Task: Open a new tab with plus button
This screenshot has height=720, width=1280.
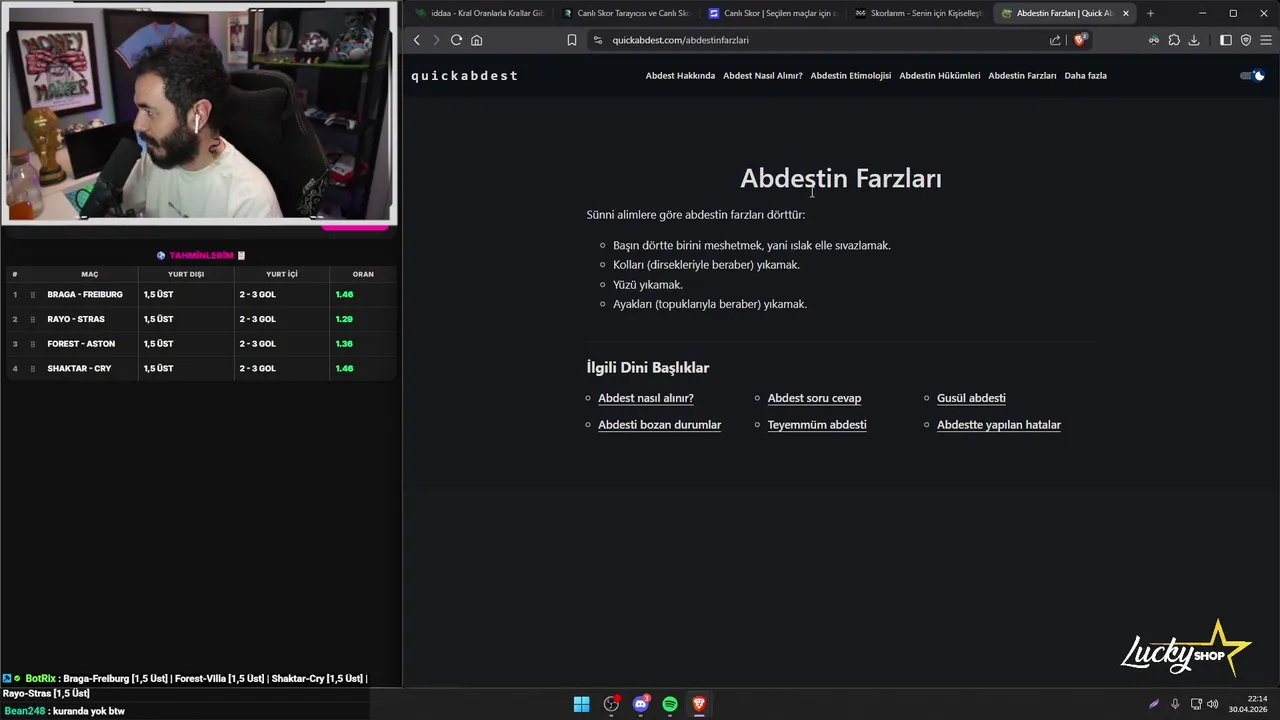Action: click(x=1150, y=13)
